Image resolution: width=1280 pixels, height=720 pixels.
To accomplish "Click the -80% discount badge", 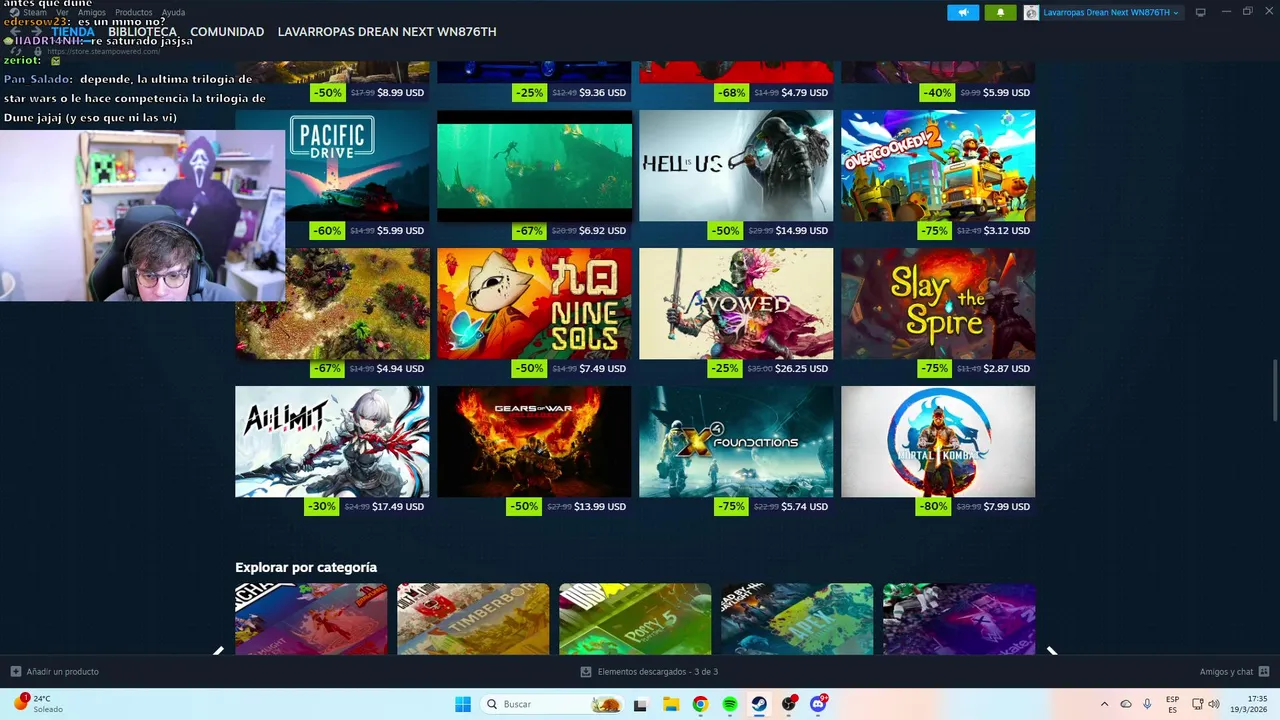I will pyautogui.click(x=935, y=507).
